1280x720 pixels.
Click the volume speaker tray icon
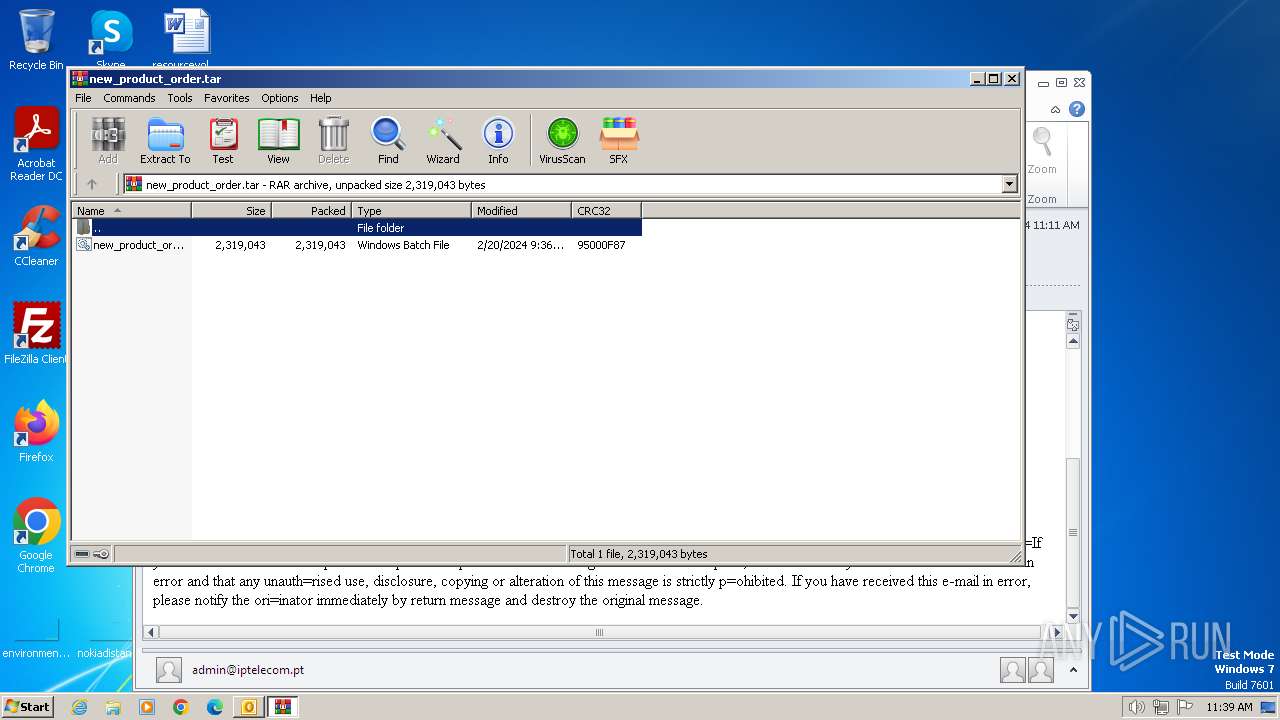click(x=1137, y=707)
